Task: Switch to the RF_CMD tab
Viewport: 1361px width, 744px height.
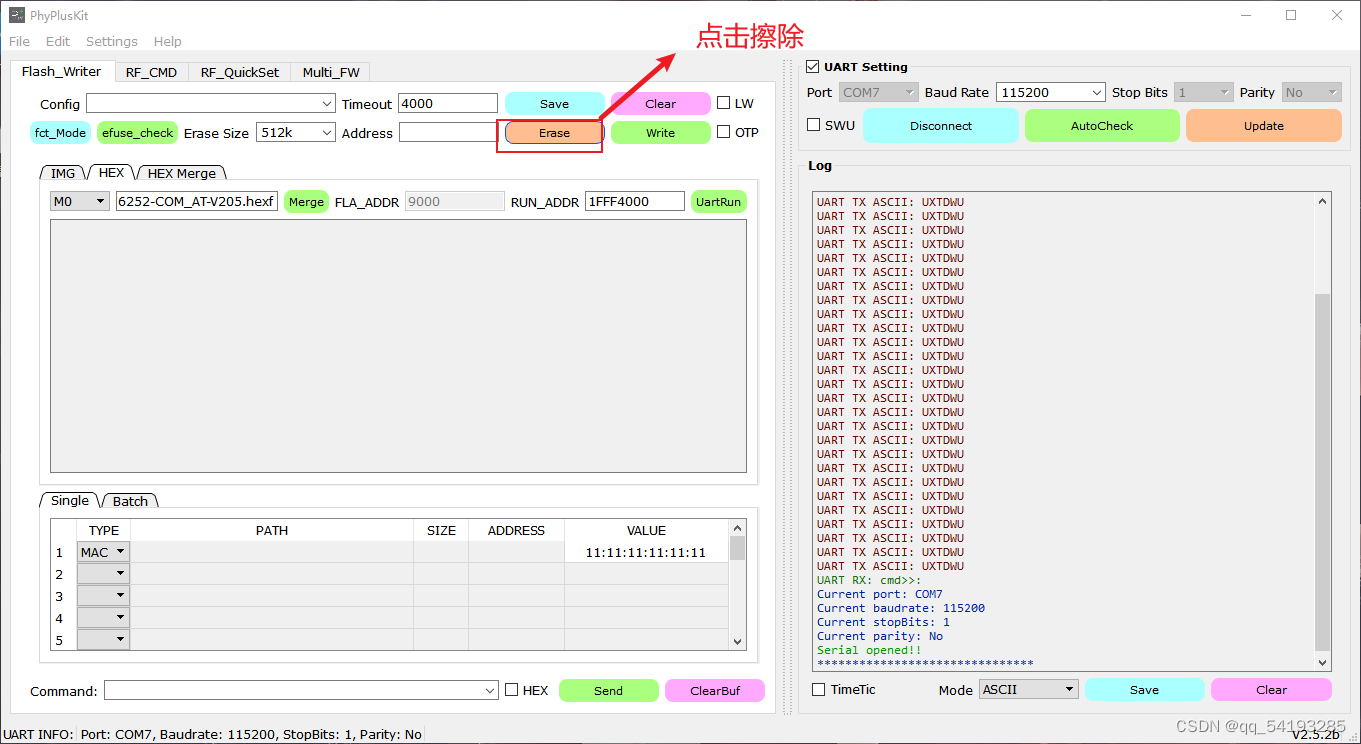Action: (x=151, y=72)
